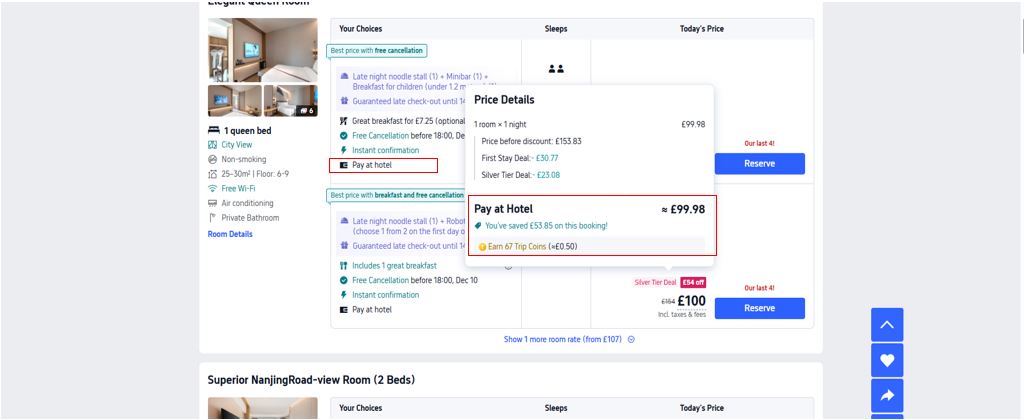
Task: Click the heart favorite button
Action: coord(887,360)
